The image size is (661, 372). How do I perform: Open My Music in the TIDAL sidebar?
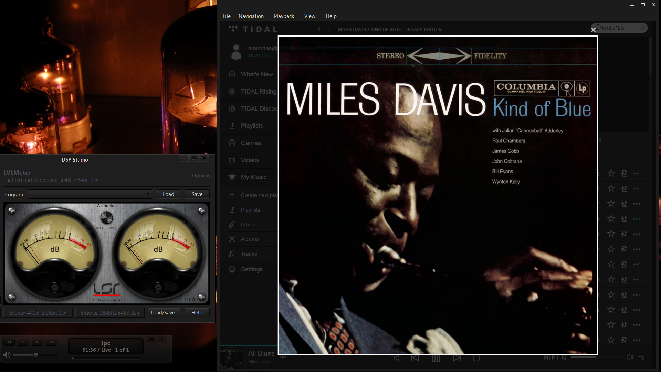(x=253, y=177)
